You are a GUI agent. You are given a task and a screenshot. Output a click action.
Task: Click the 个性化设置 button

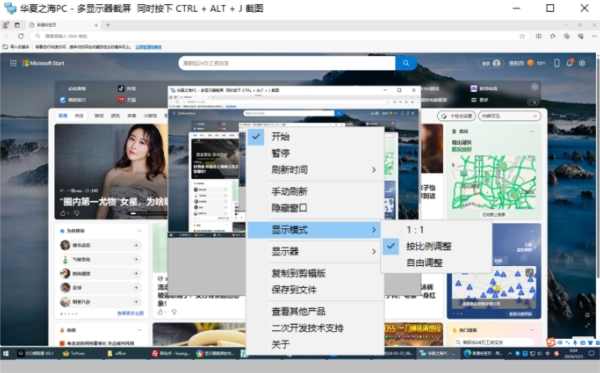(457, 116)
